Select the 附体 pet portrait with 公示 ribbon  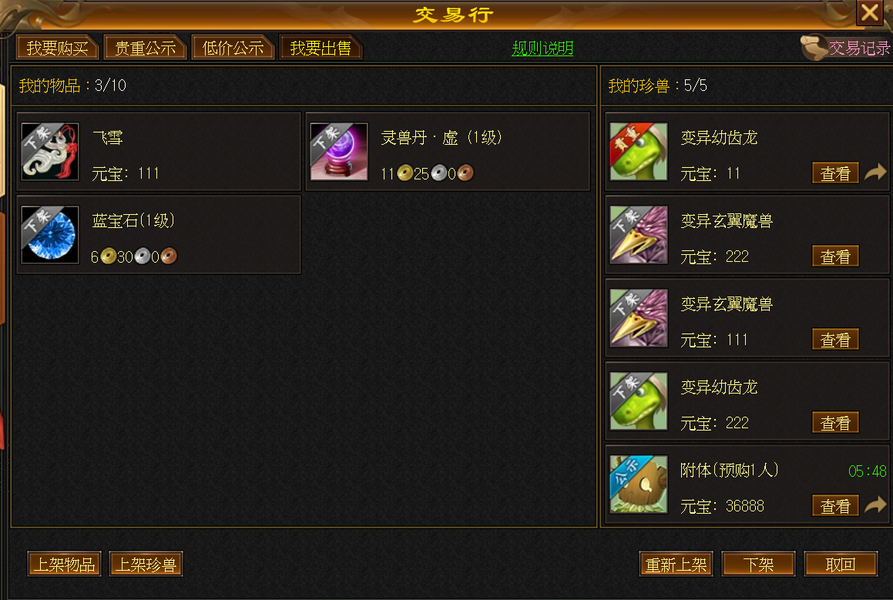[x=638, y=484]
